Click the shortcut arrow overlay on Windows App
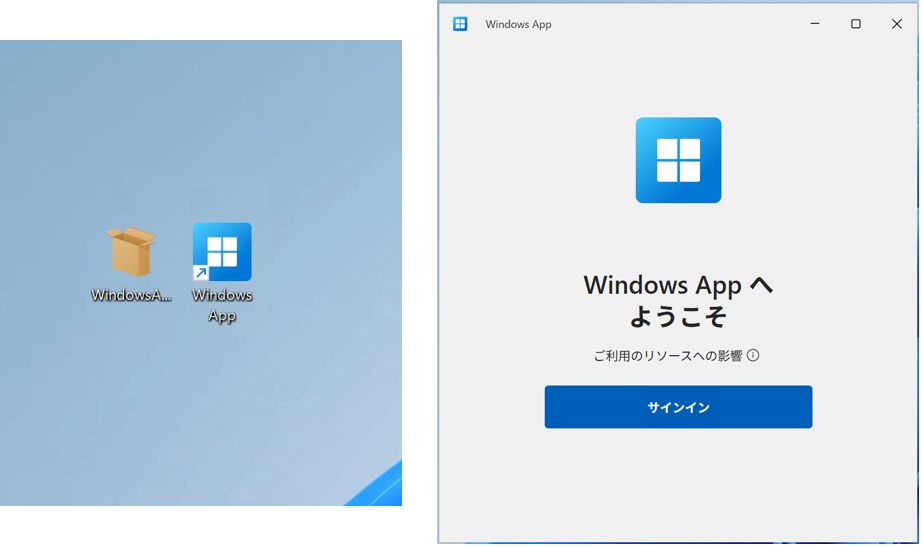 click(200, 273)
